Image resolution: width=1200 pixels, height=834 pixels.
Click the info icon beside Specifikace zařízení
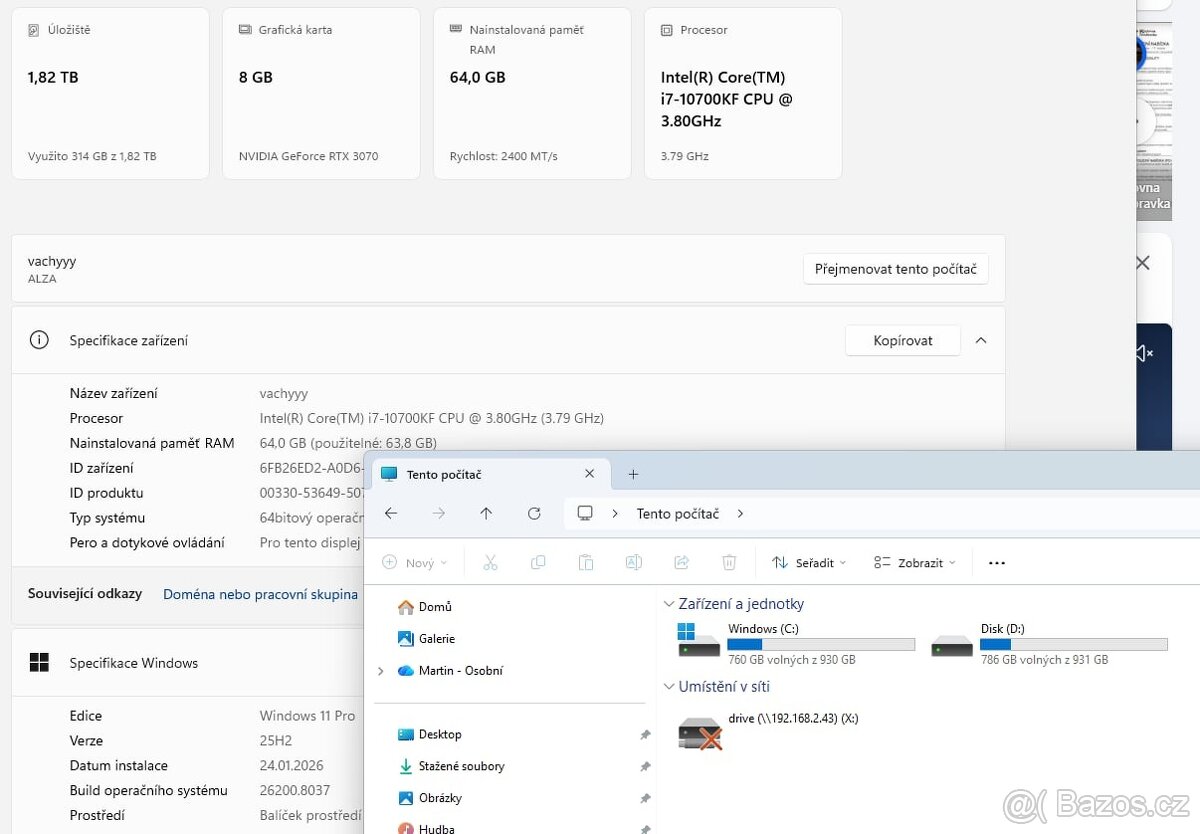[x=39, y=340]
